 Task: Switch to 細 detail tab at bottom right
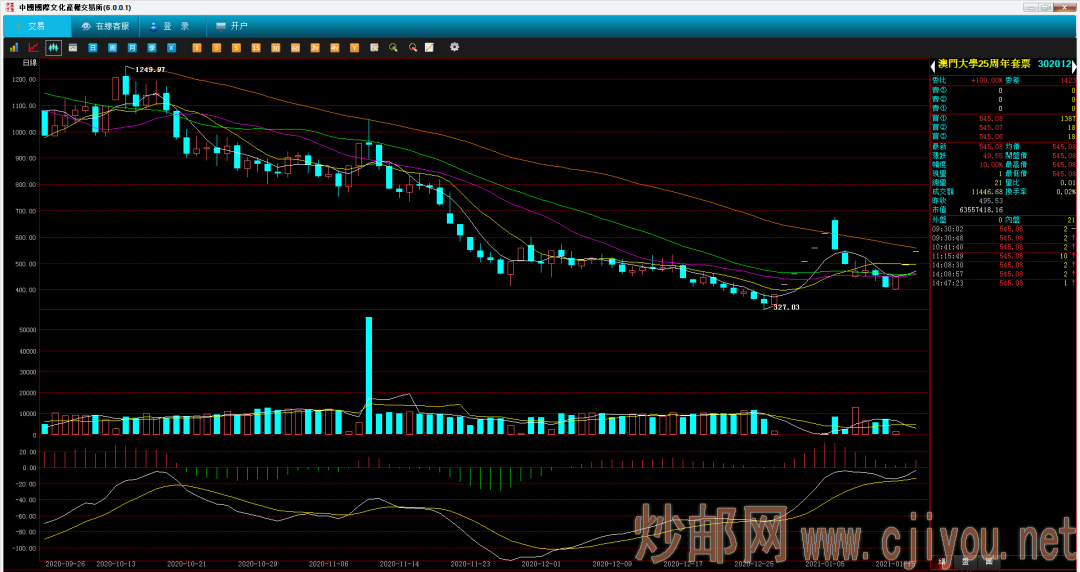[x=942, y=562]
